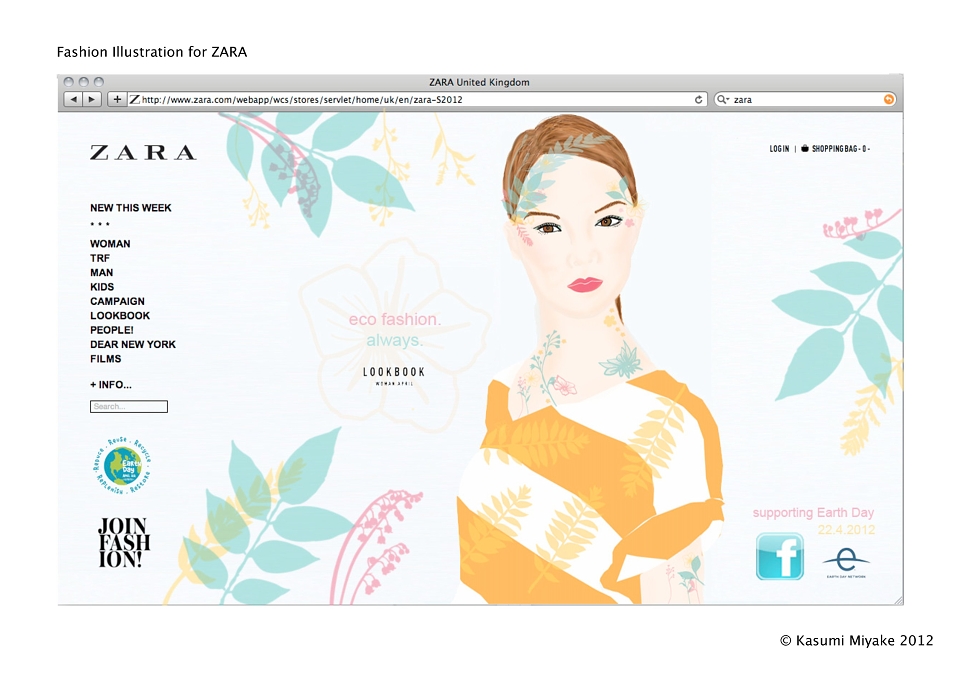Click the supporting Earth Day text
Viewport: 960px width, 679px height.
click(813, 512)
